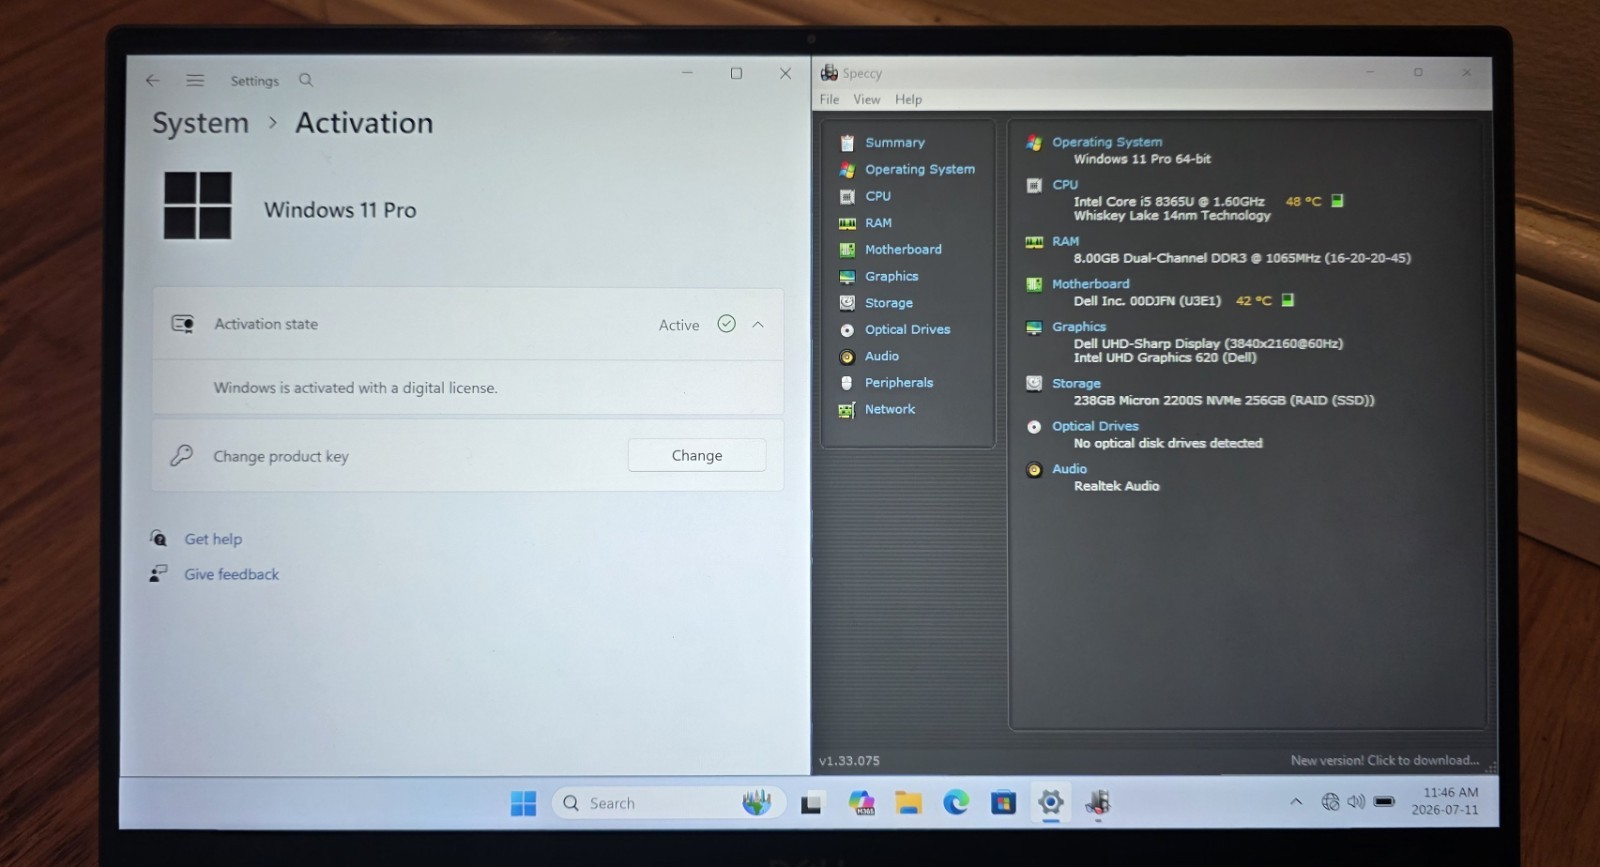This screenshot has width=1600, height=867.
Task: Click the RAM heading in summary pane
Action: point(1065,241)
